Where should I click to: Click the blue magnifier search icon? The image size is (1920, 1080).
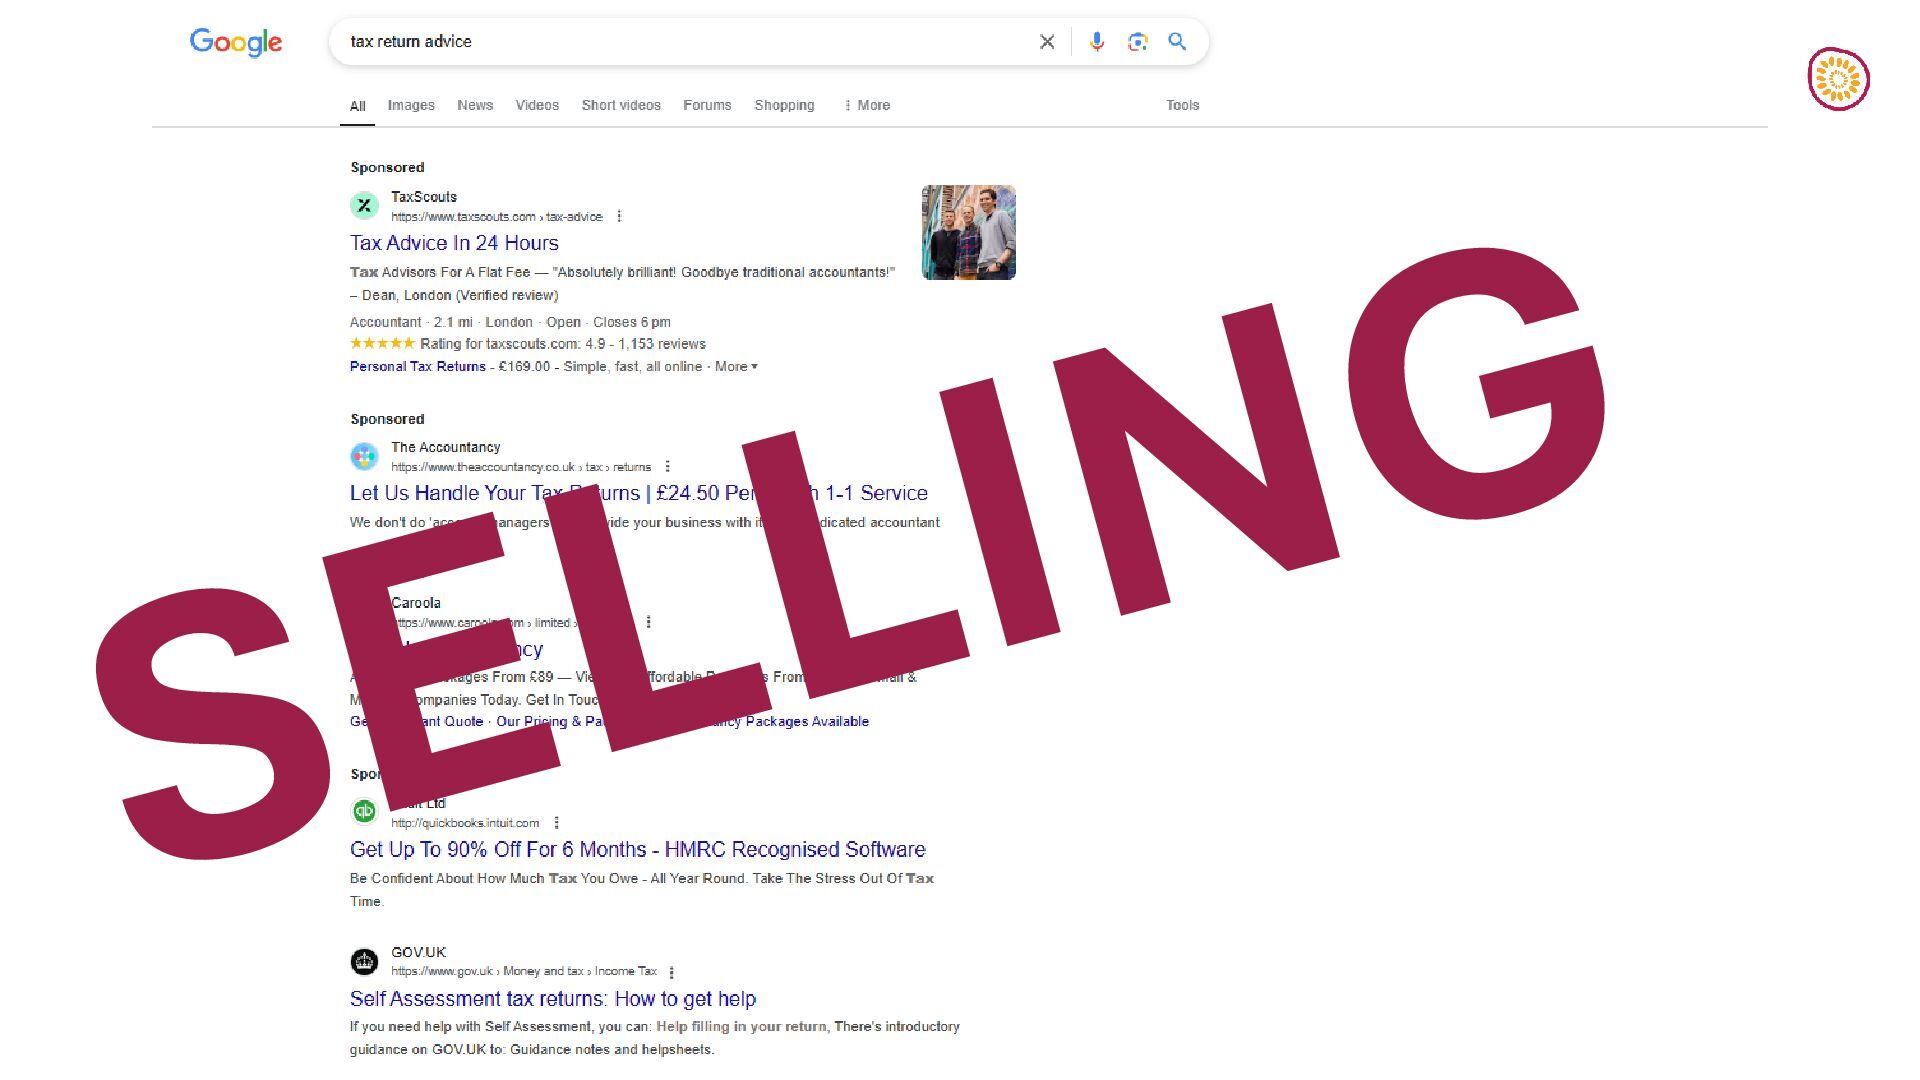tap(1177, 42)
